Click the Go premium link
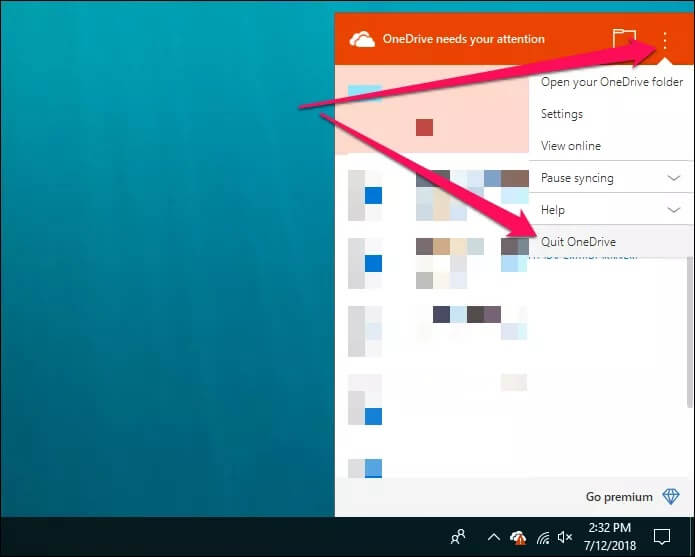Image resolution: width=695 pixels, height=557 pixels. [x=619, y=497]
